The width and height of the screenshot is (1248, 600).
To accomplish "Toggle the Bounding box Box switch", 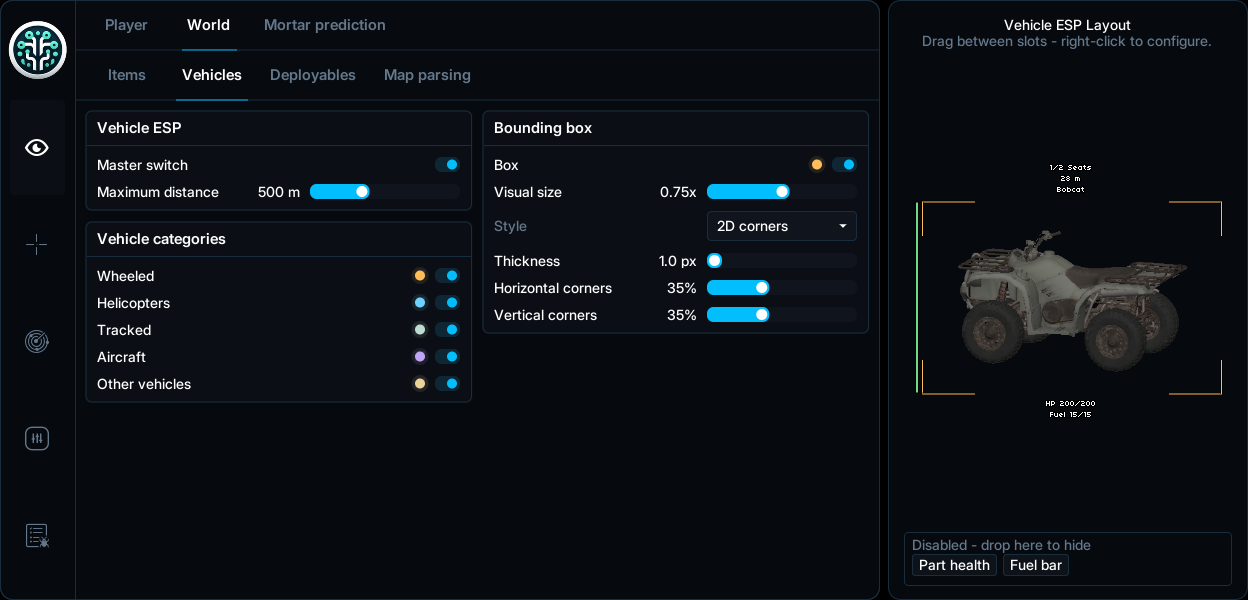I will [x=844, y=165].
